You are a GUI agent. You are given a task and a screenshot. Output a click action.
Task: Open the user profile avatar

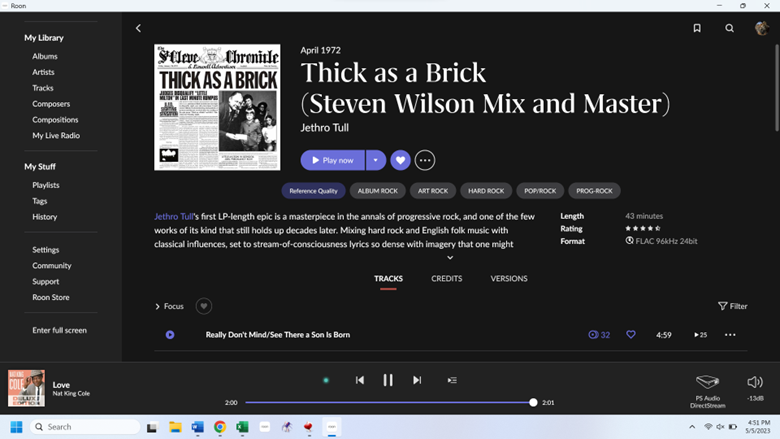pos(762,28)
